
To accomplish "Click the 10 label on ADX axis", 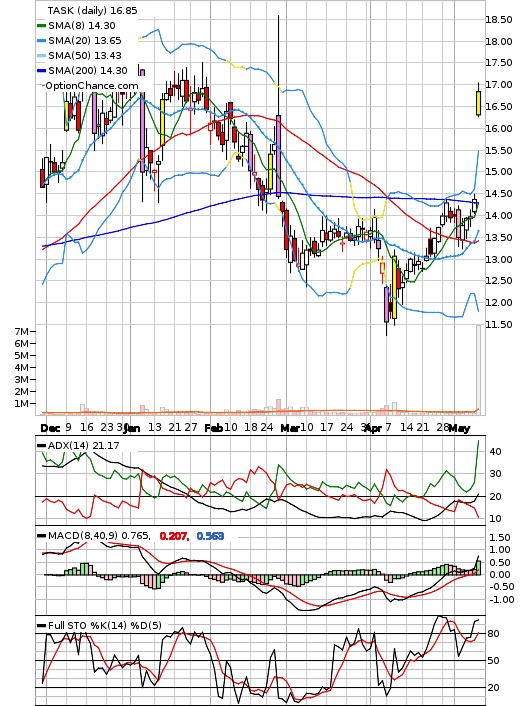I will click(495, 519).
